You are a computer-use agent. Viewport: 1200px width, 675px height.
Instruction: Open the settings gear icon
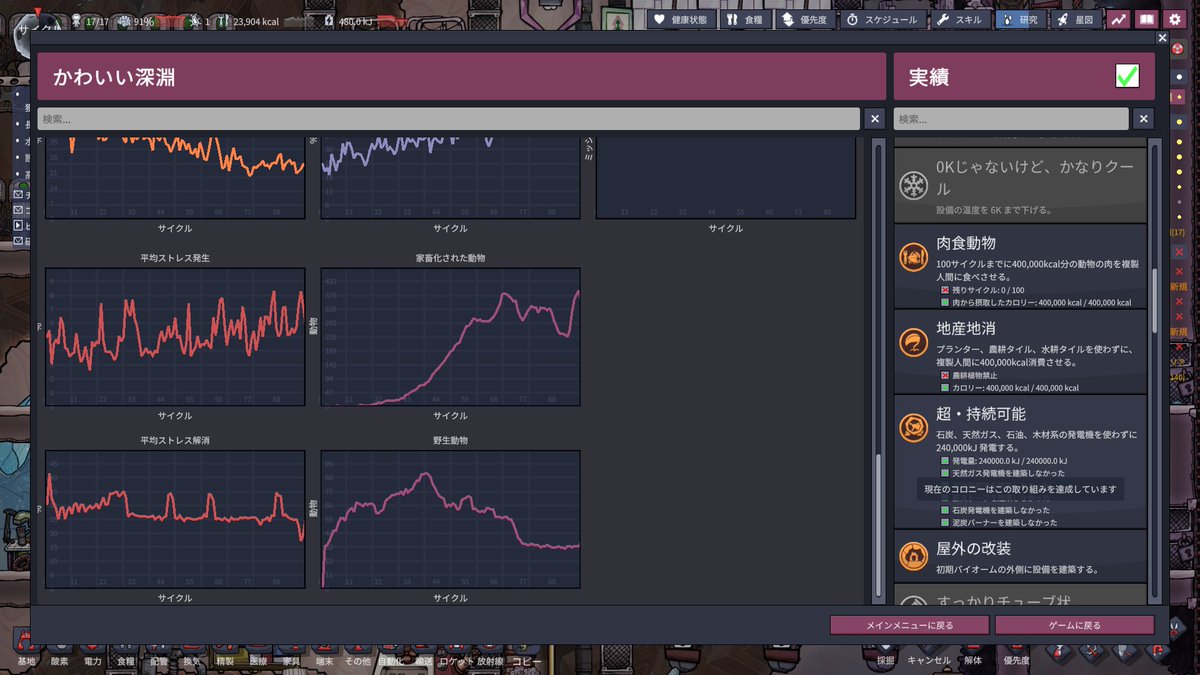click(1174, 19)
